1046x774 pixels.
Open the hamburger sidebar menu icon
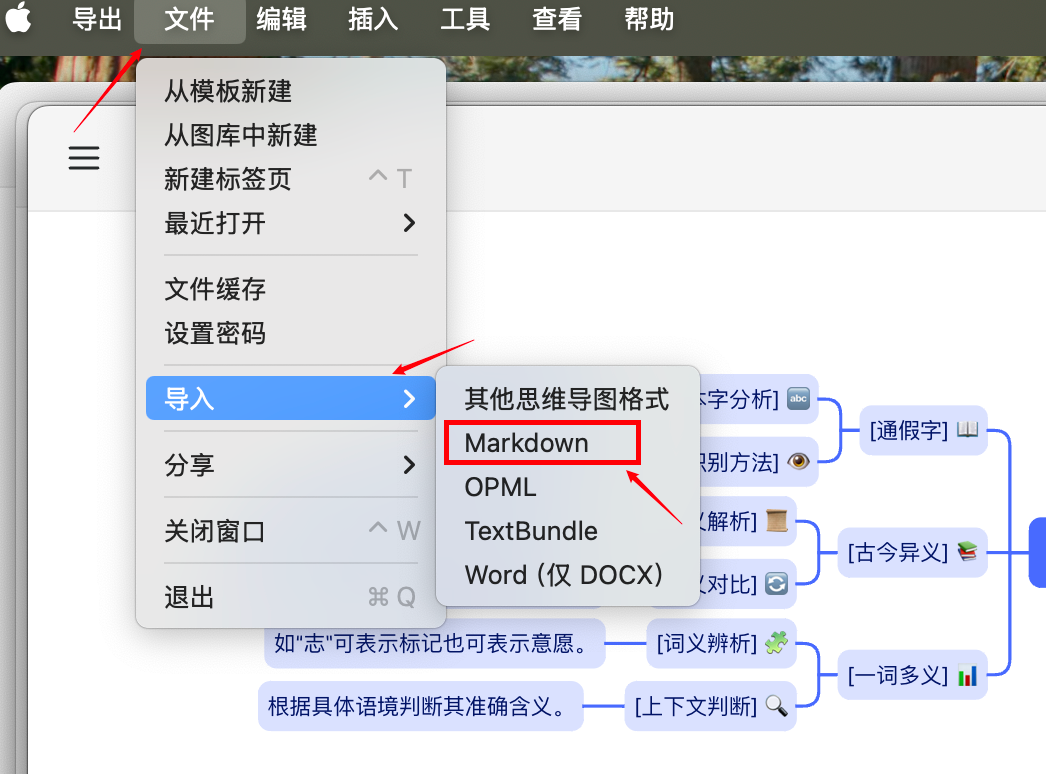(84, 157)
